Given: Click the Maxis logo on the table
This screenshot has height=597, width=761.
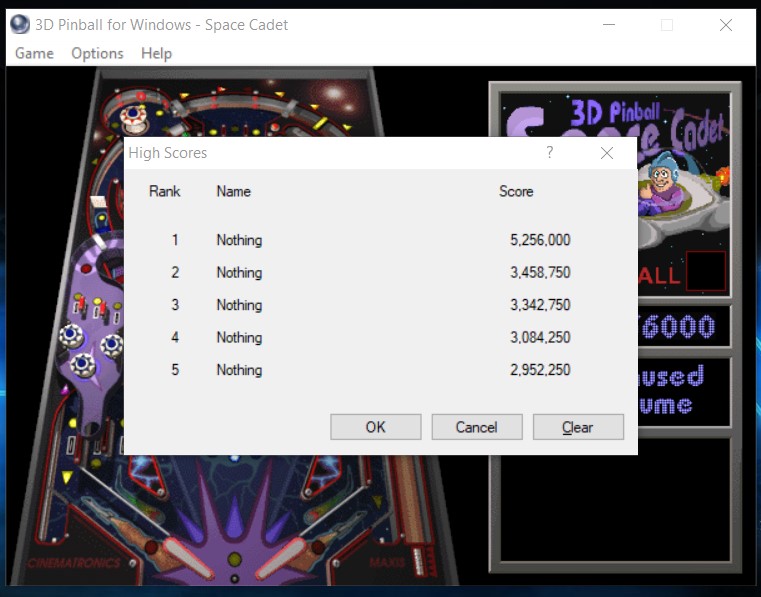Looking at the screenshot, I should (x=386, y=564).
